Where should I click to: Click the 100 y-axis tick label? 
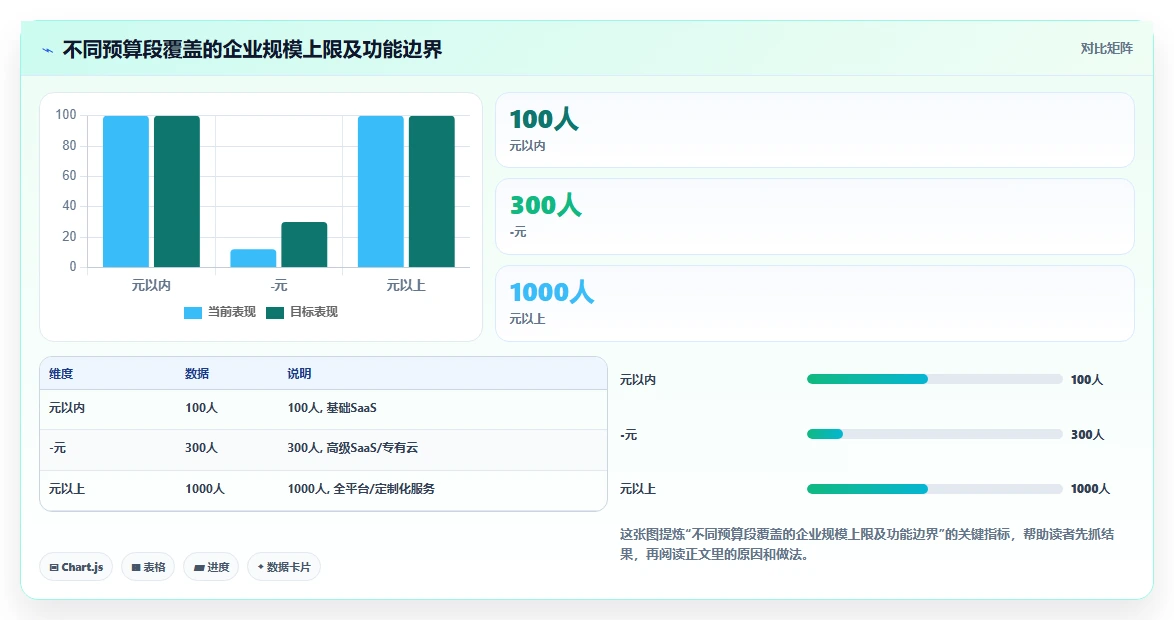(66, 115)
